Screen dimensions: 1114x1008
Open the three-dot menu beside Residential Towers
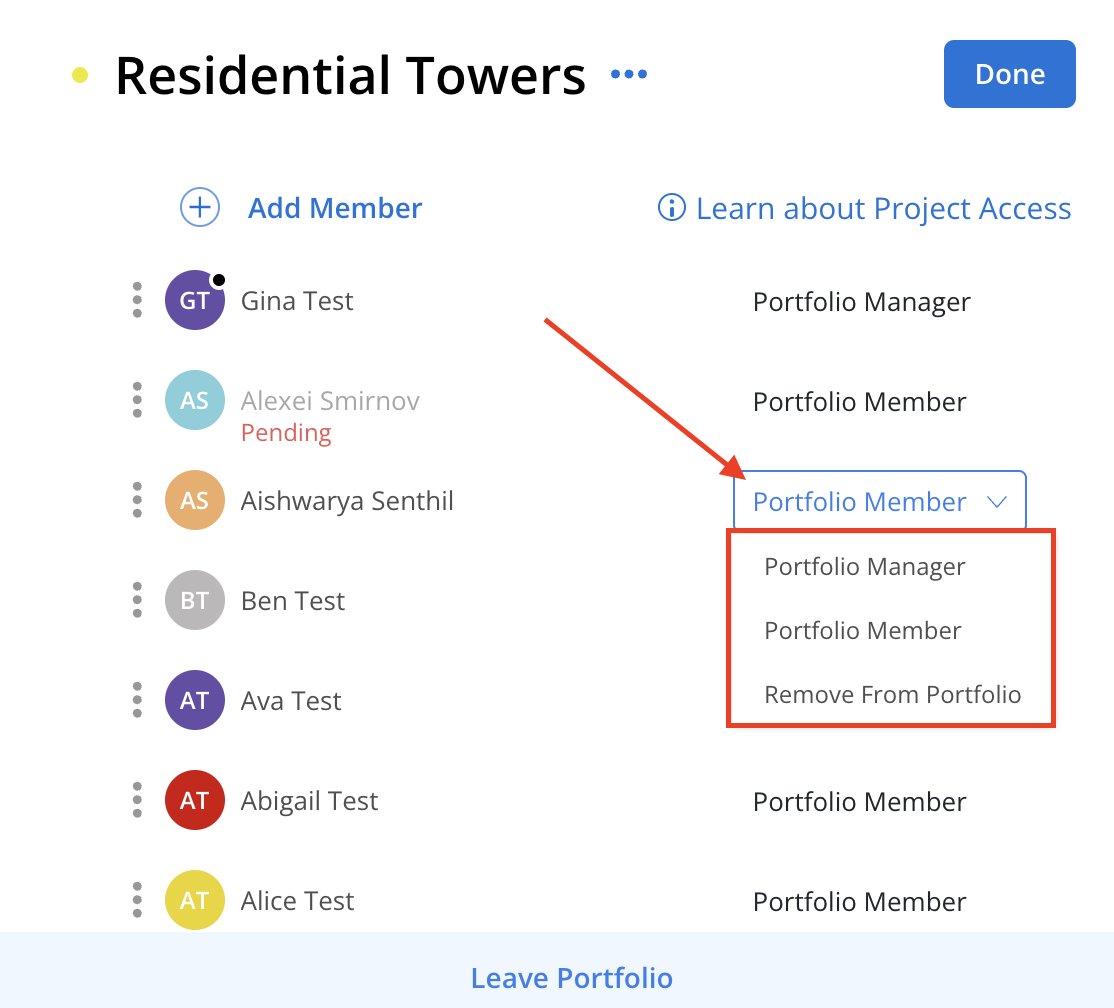pyautogui.click(x=629, y=74)
